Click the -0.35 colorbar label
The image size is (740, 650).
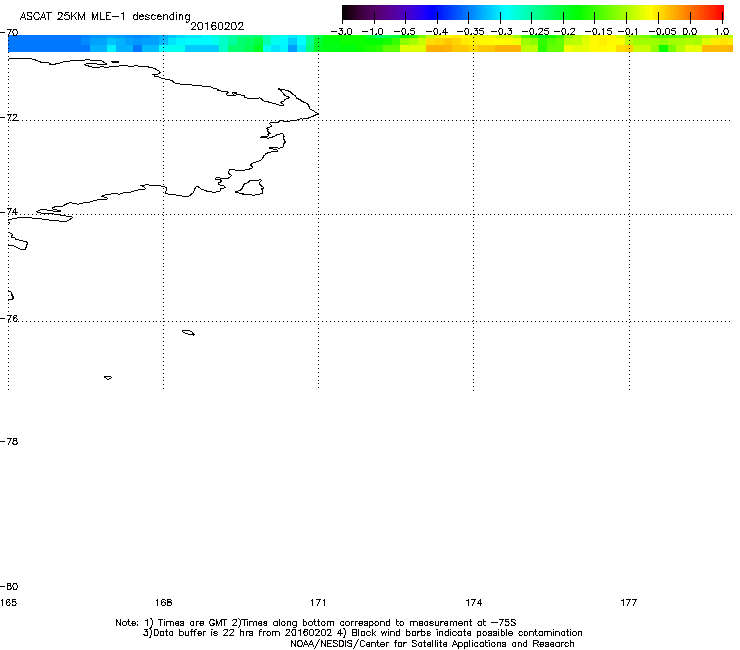tap(471, 32)
